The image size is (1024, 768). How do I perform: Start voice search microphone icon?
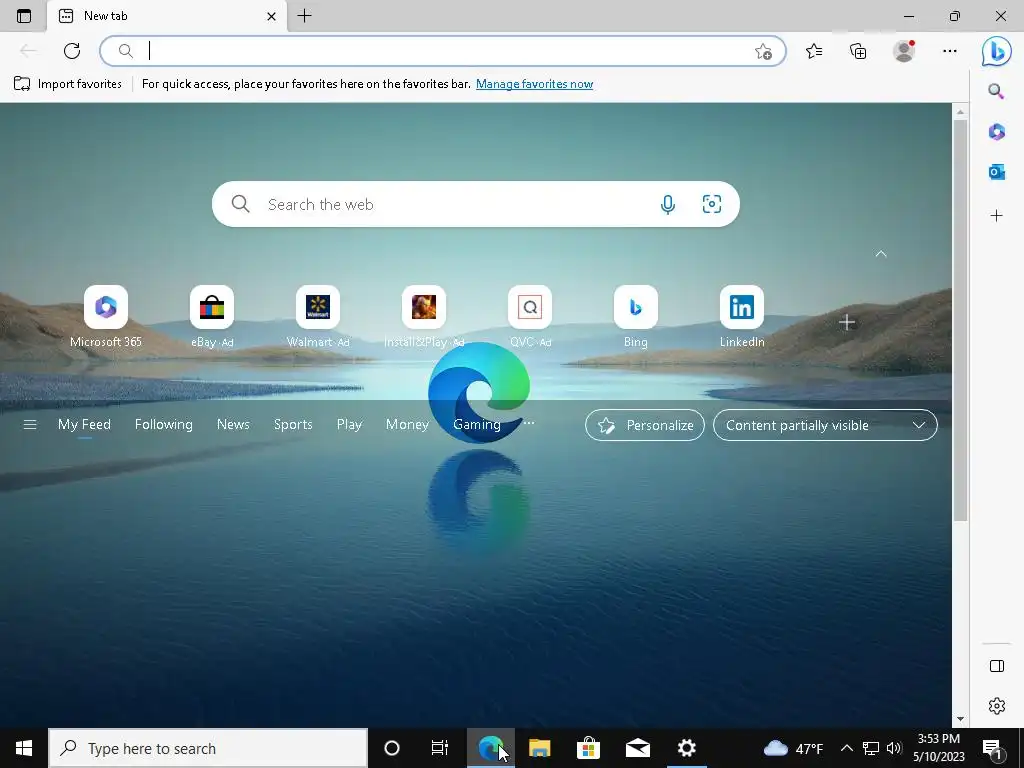point(667,204)
